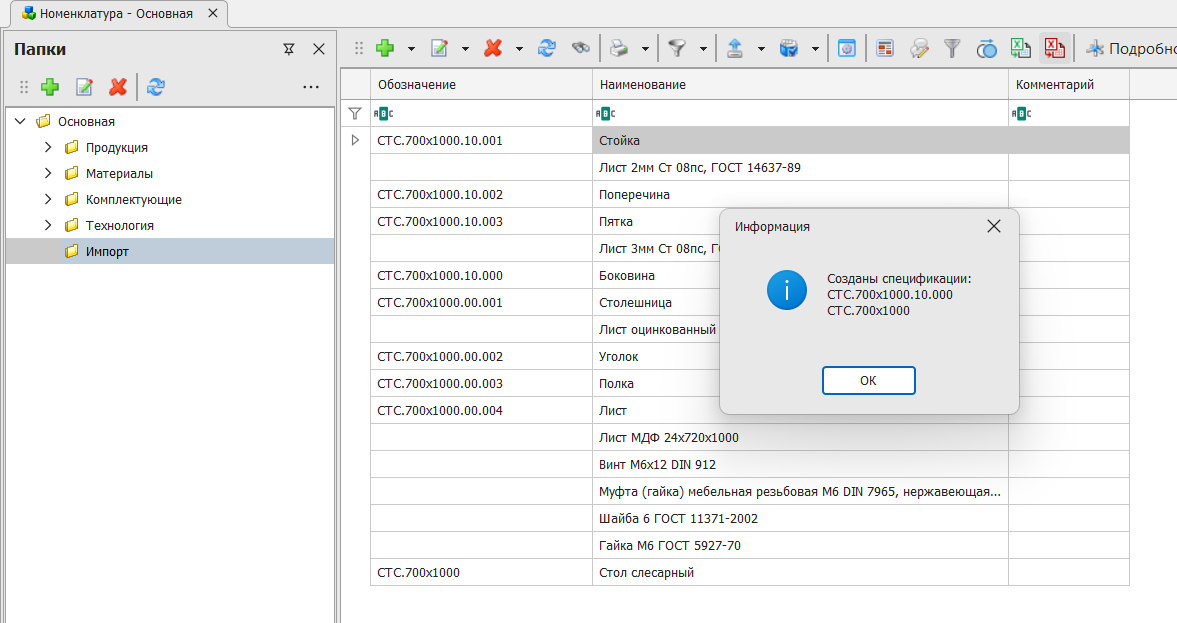Click the green Excel icon in main toolbar
The height and width of the screenshot is (623, 1177).
point(1020,48)
